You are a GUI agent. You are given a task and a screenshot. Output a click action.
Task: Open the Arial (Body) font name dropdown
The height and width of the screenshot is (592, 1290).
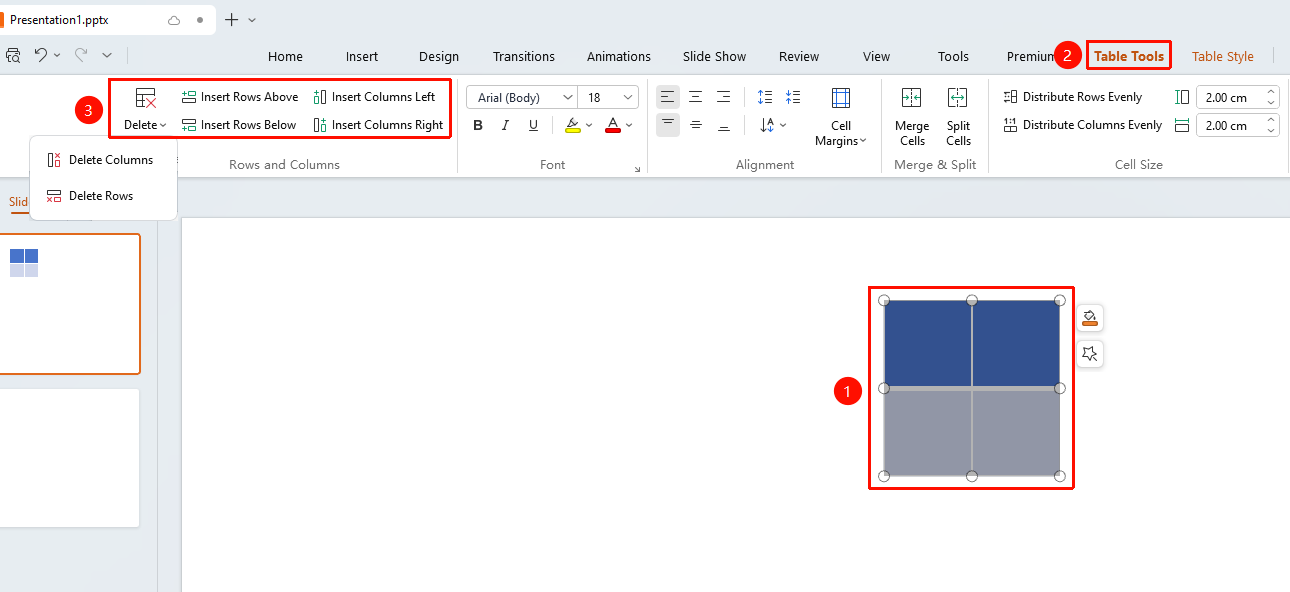[568, 97]
